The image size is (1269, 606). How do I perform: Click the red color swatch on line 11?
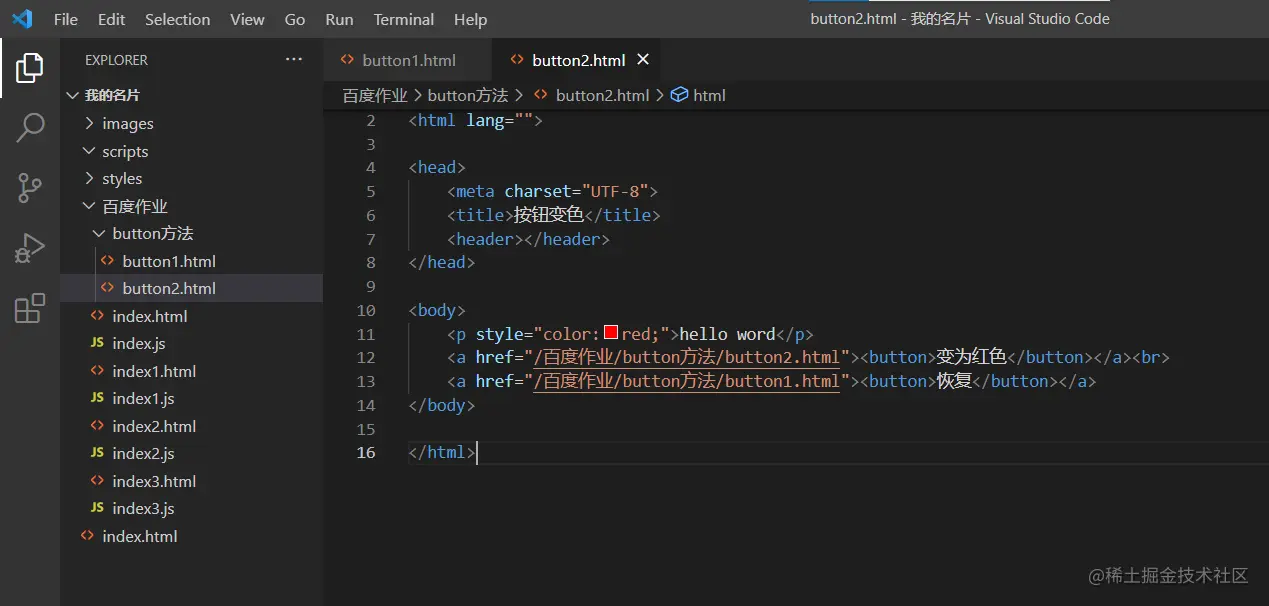(611, 334)
